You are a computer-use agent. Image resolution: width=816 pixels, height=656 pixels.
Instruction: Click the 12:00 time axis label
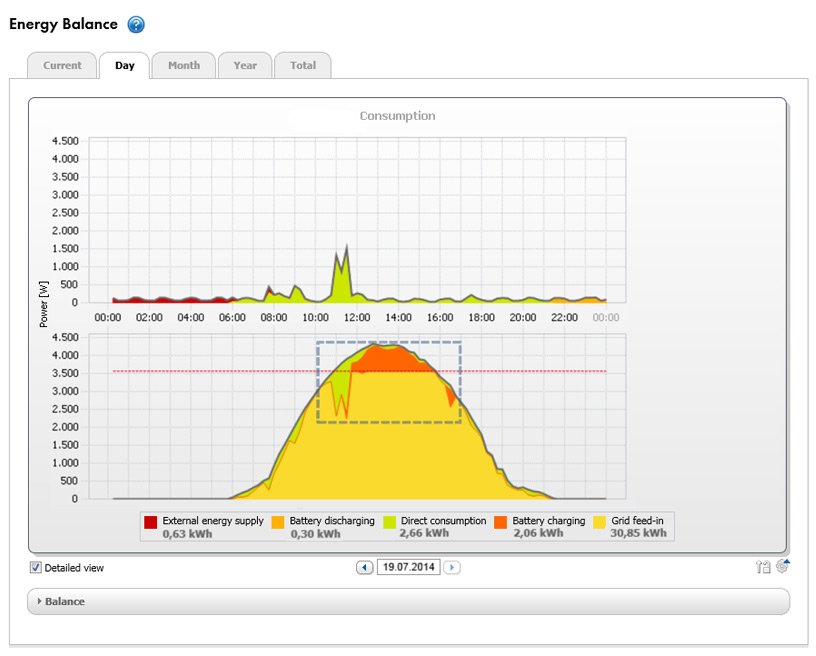357,317
